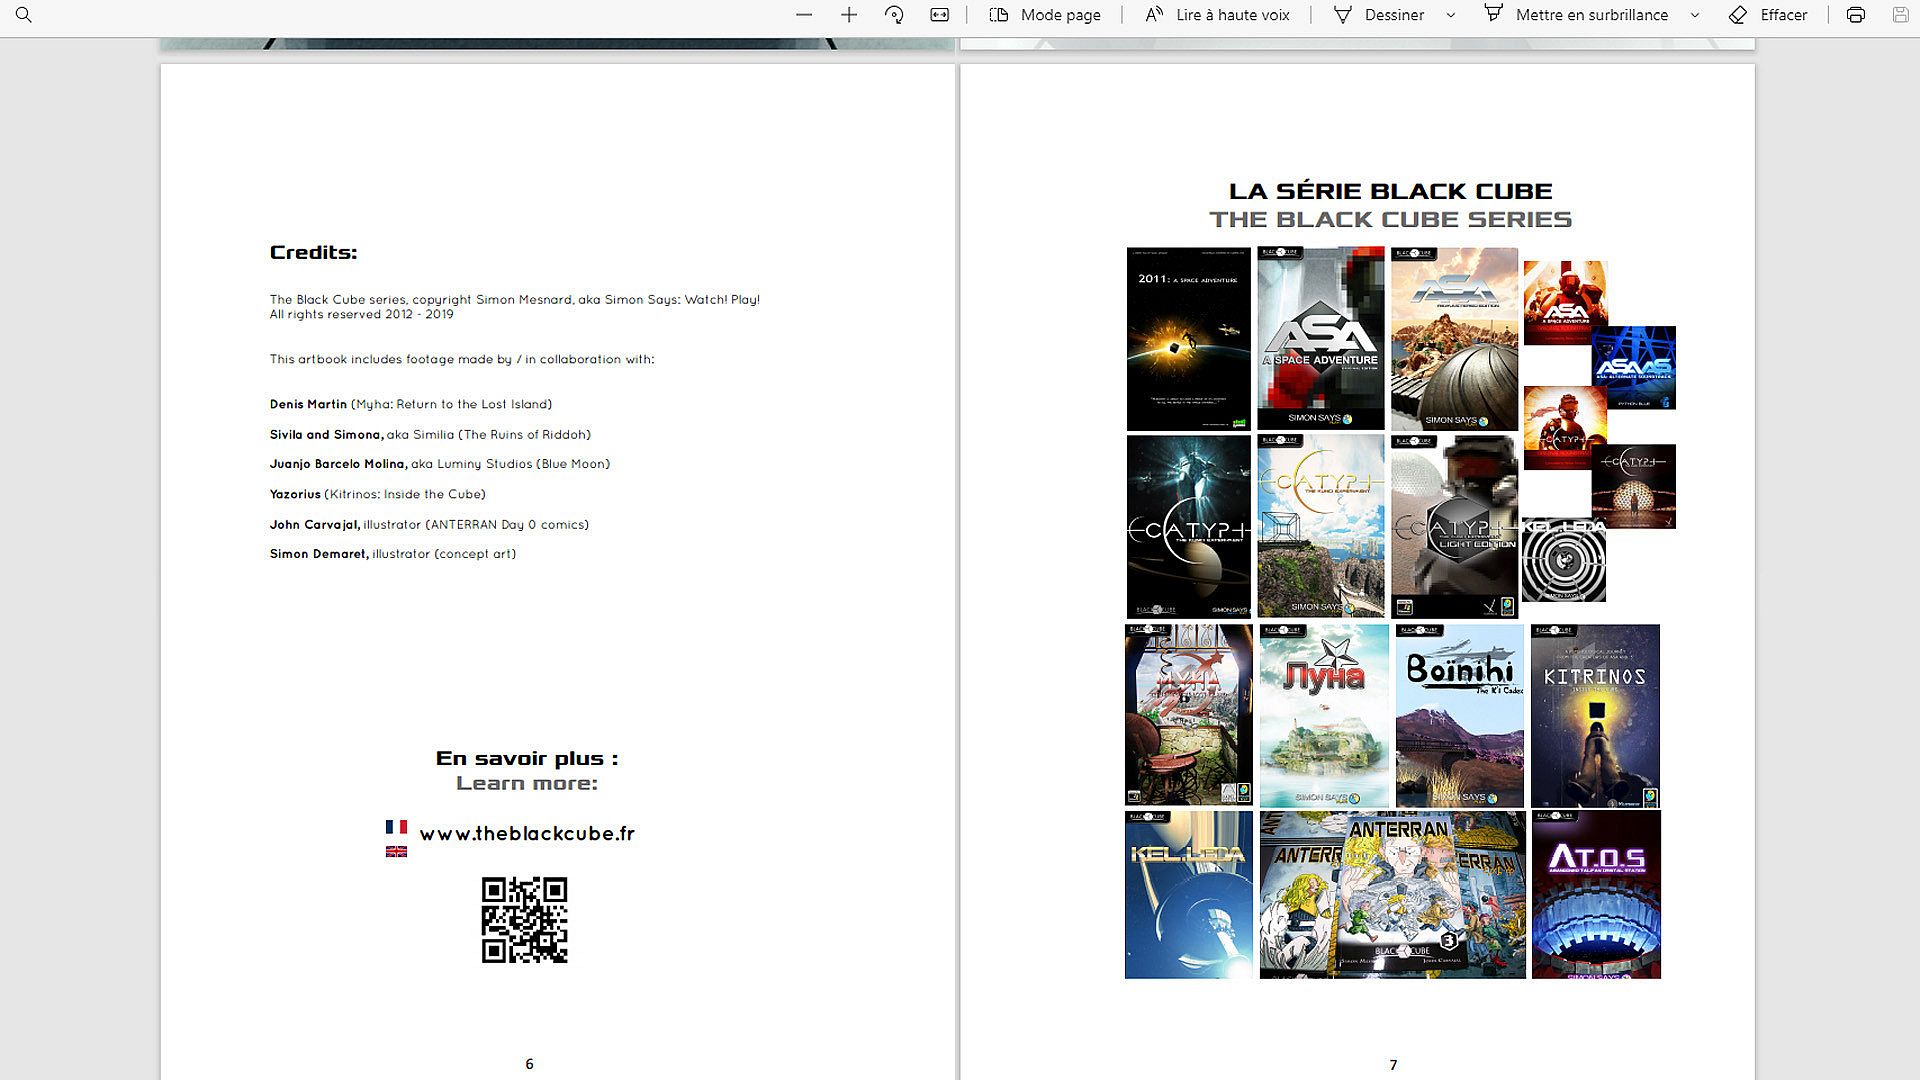Click the save disk icon
Screen dimensions: 1920x1080
pyautogui.click(x=1900, y=15)
